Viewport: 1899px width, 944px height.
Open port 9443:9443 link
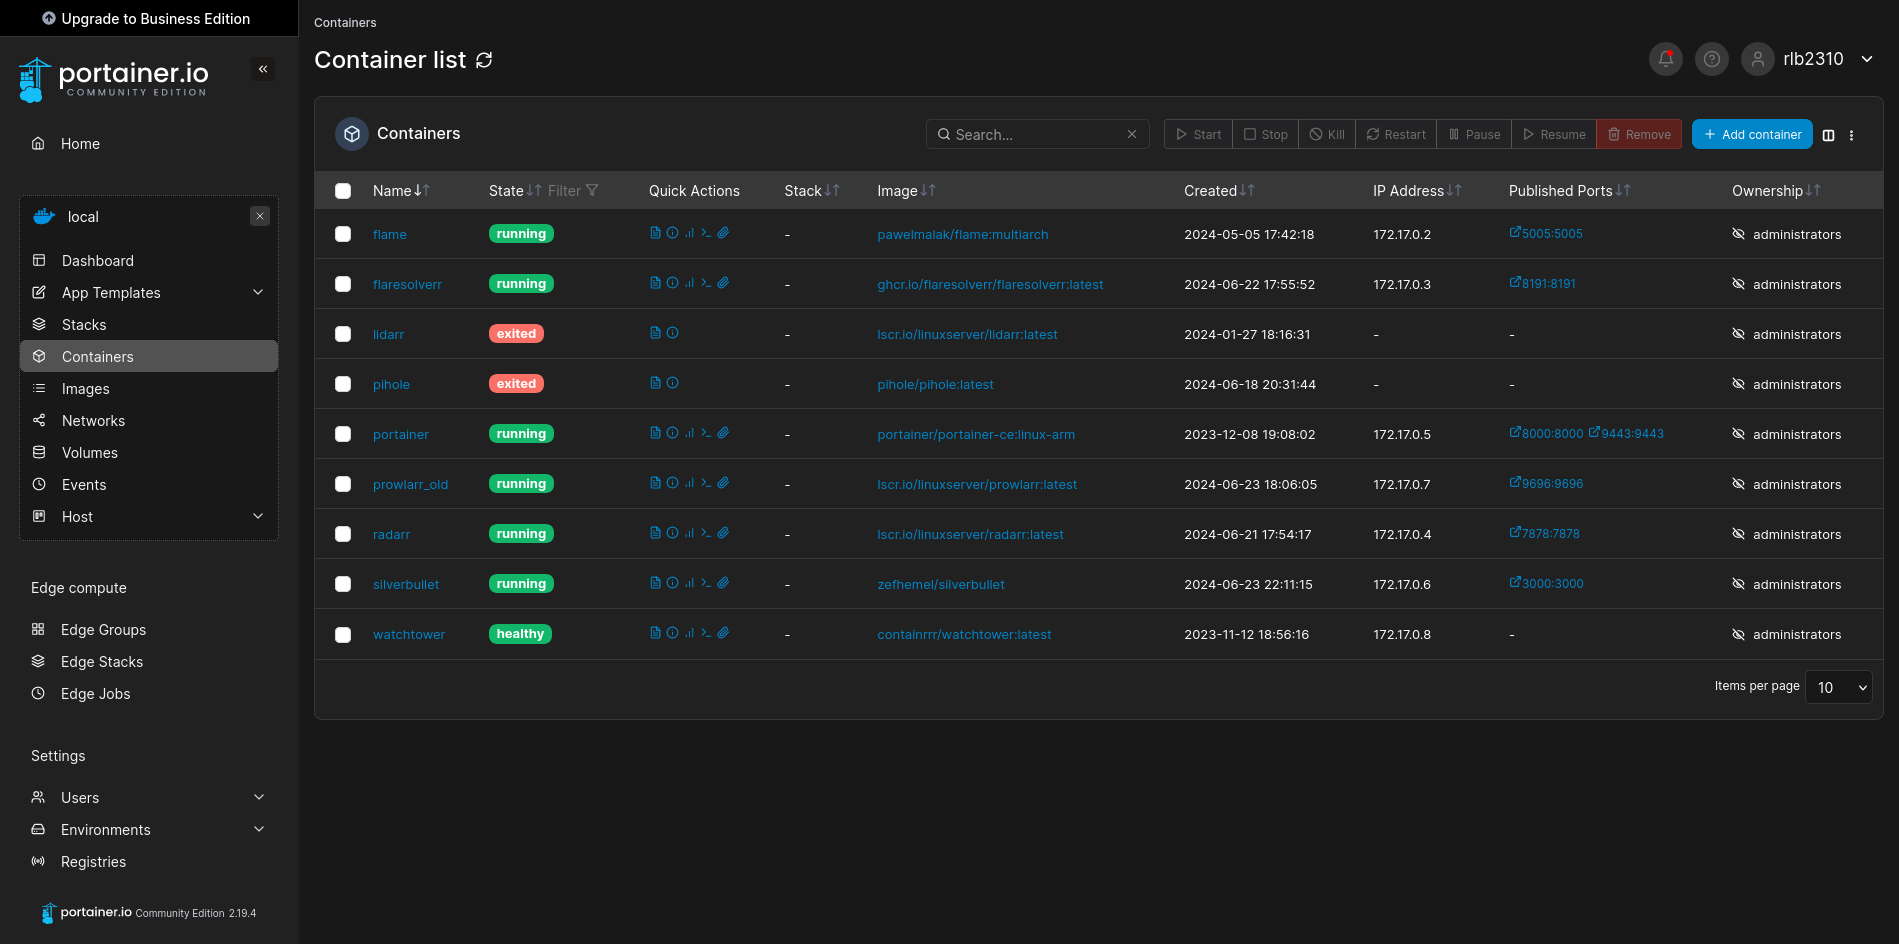[x=1626, y=433]
